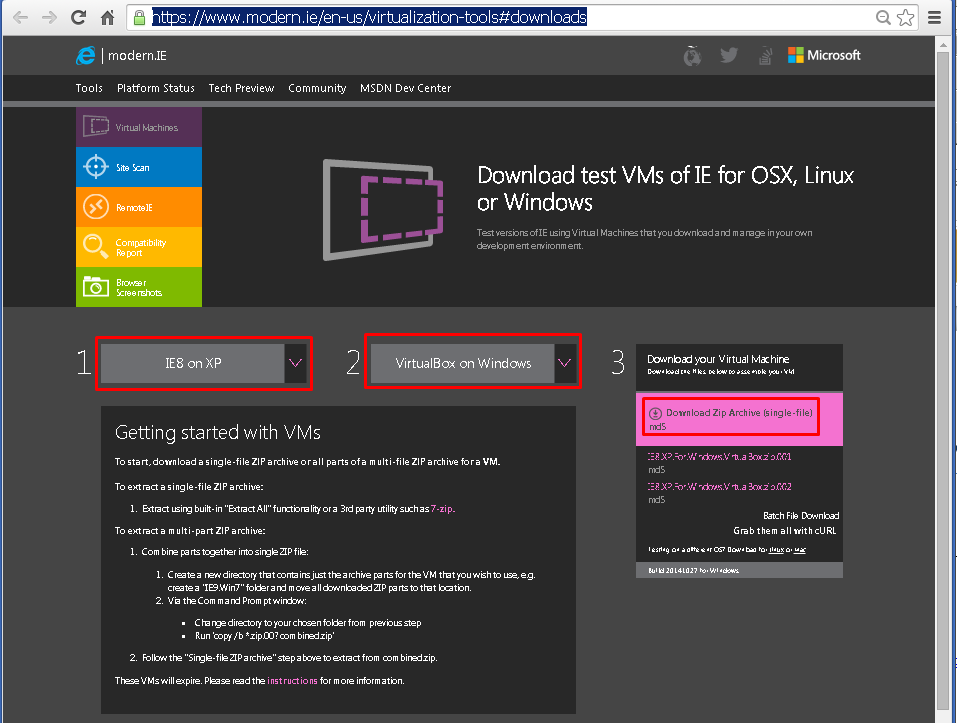Image resolution: width=957 pixels, height=723 pixels.
Task: Open the IE8 on XP selection box
Action: [x=193, y=363]
